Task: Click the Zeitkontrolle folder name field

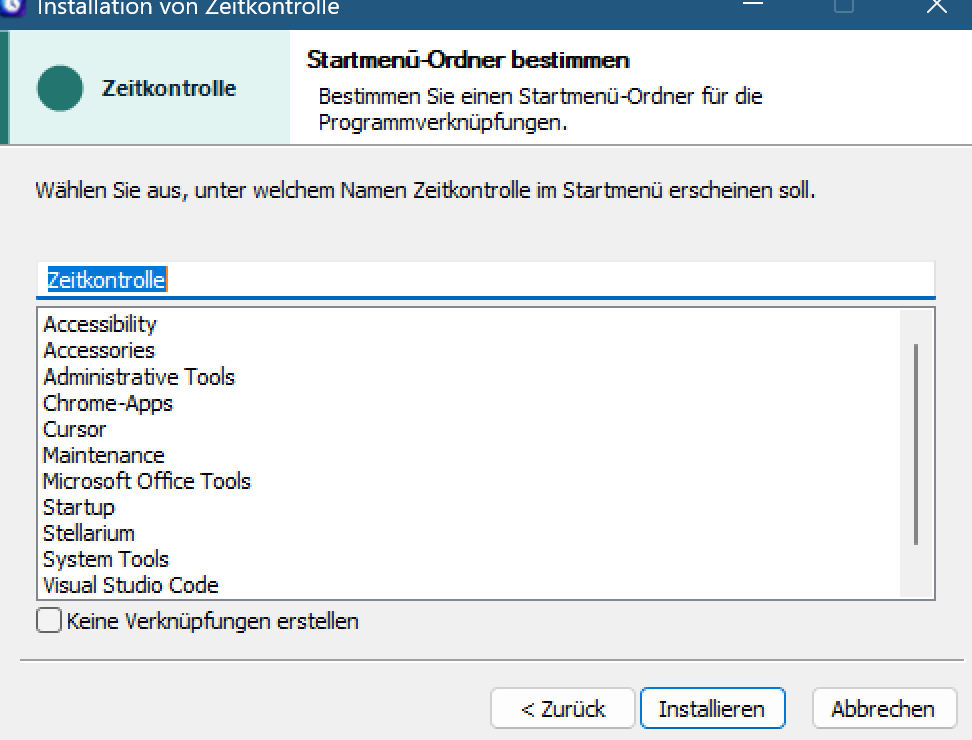Action: pos(485,280)
